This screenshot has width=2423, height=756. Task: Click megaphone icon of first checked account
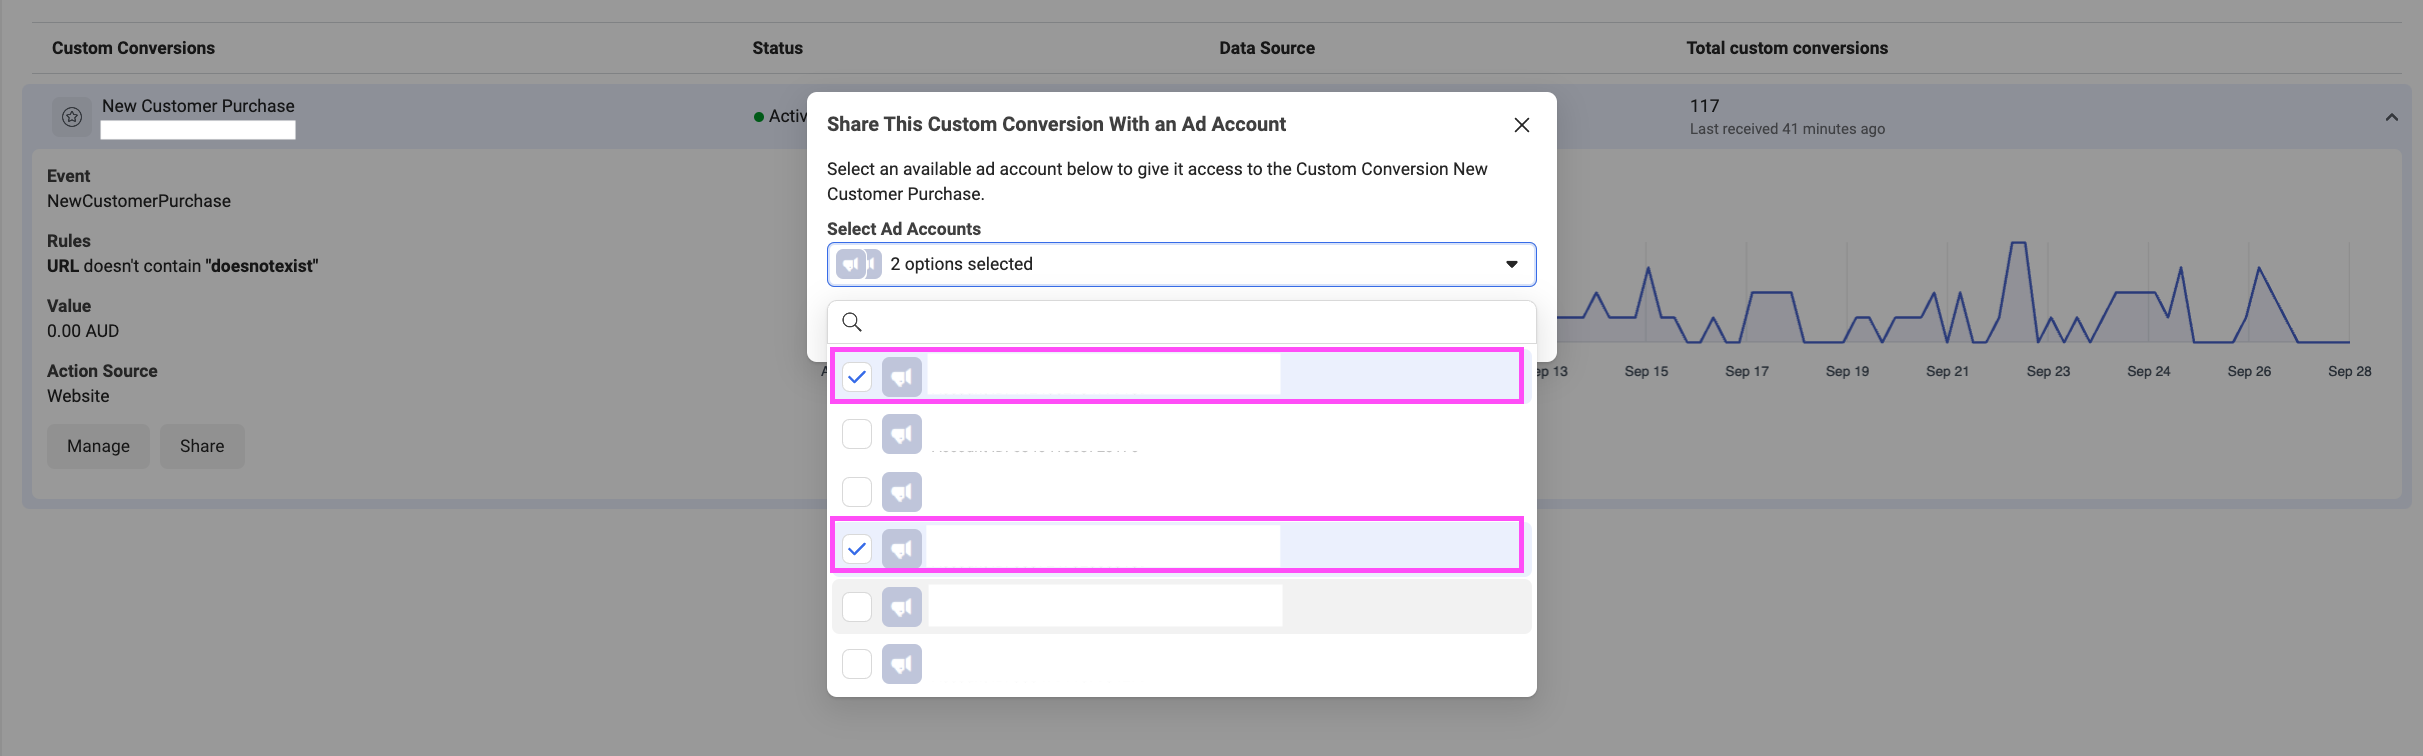click(902, 377)
